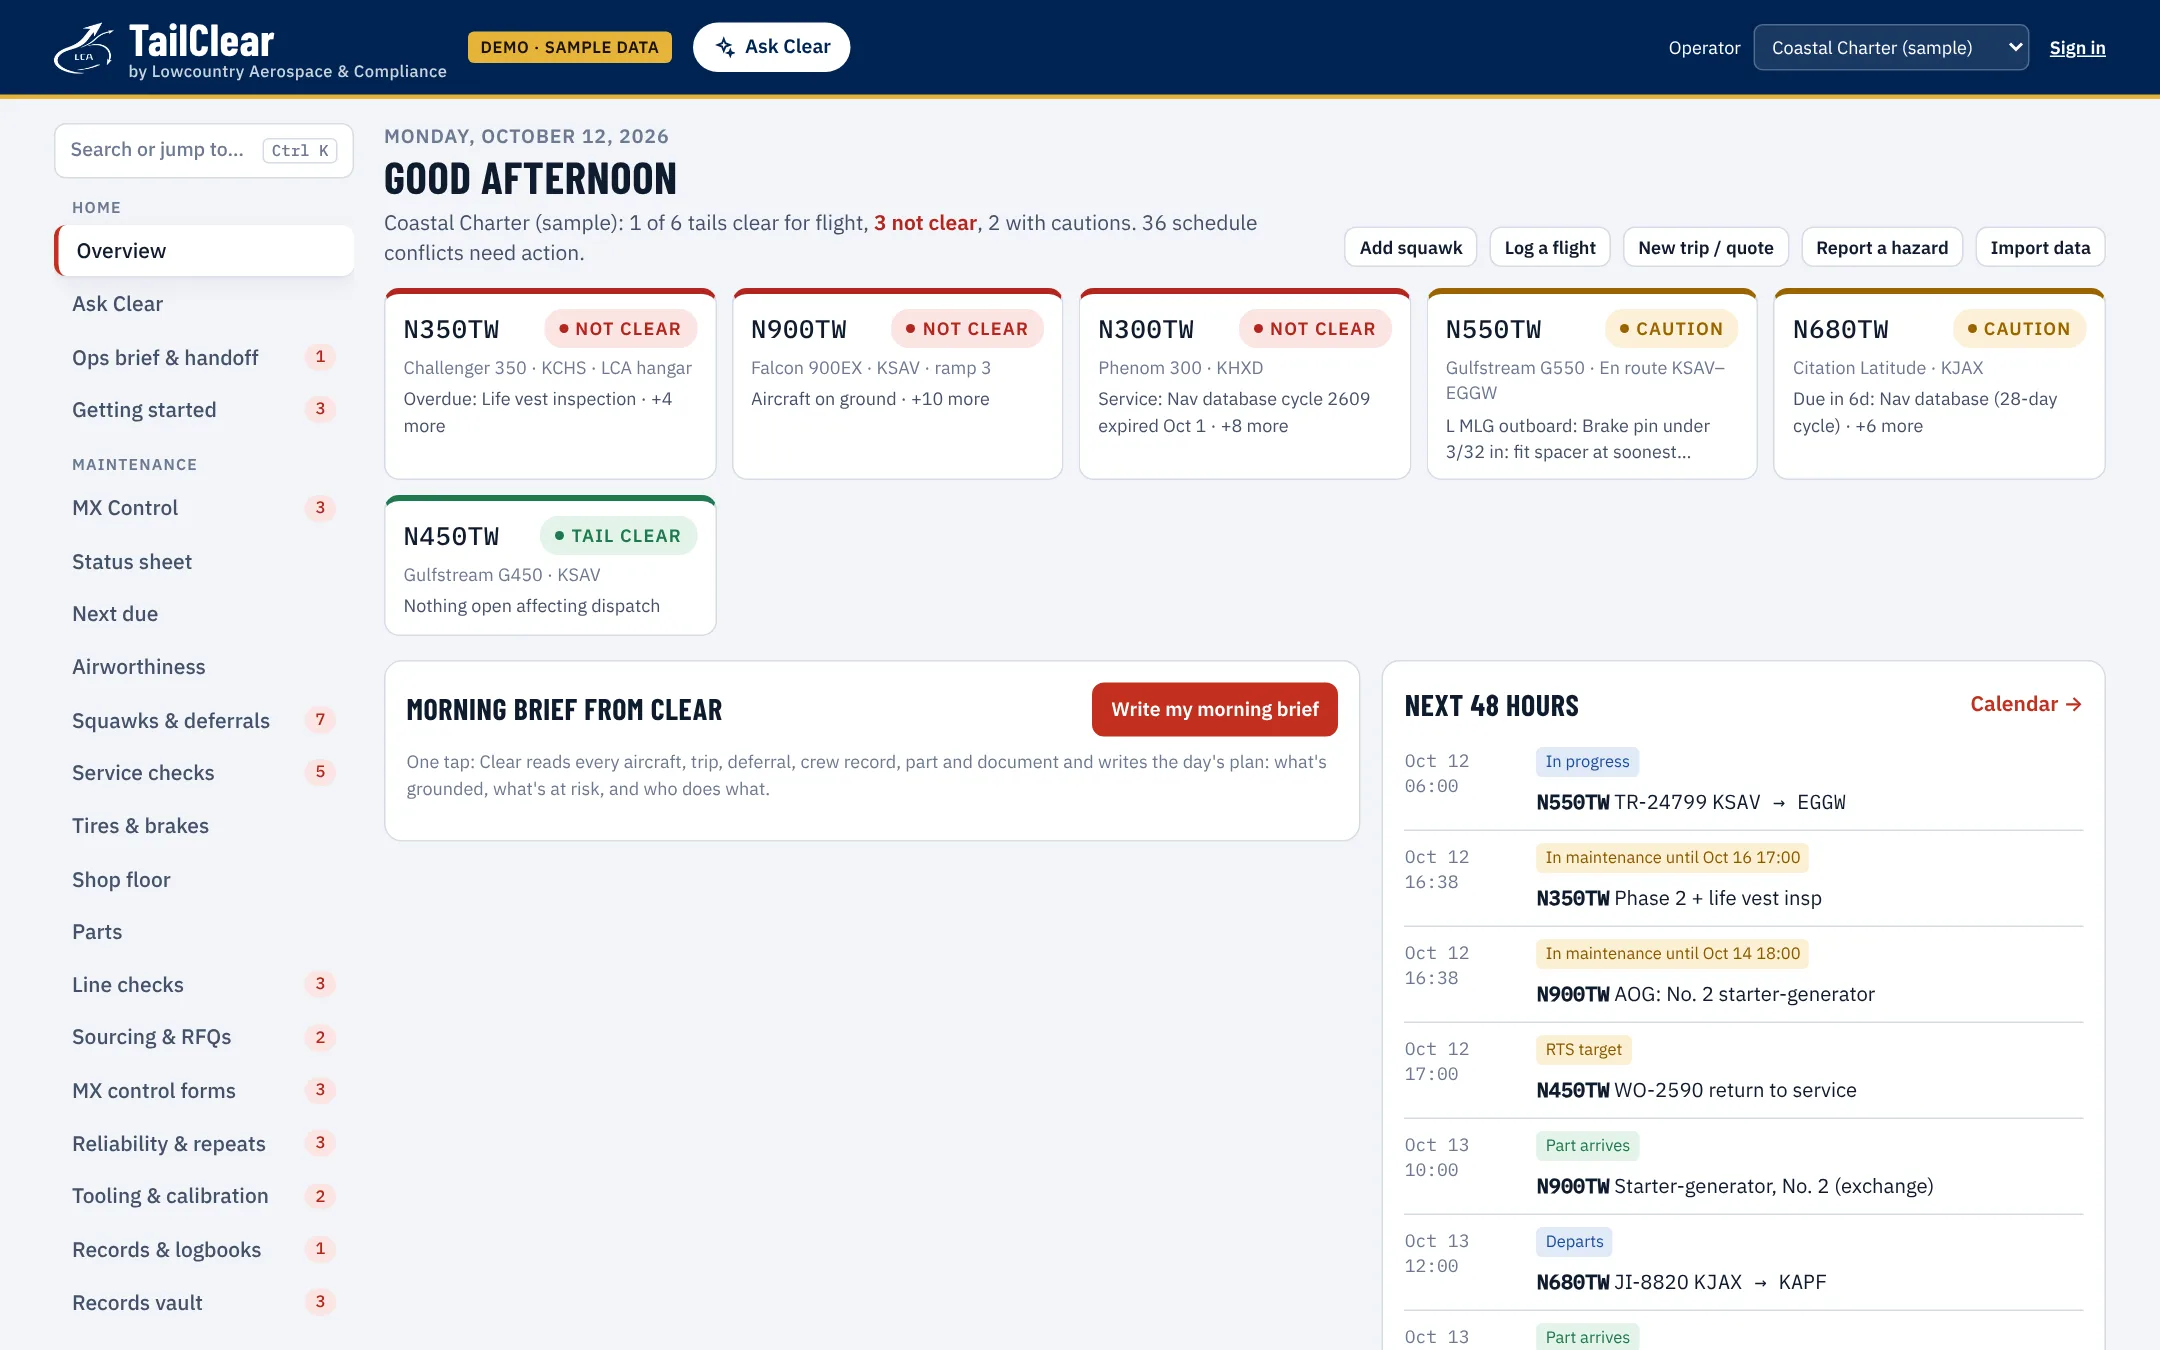Click the Import data button
This screenshot has height=1350, width=2160.
[2040, 247]
